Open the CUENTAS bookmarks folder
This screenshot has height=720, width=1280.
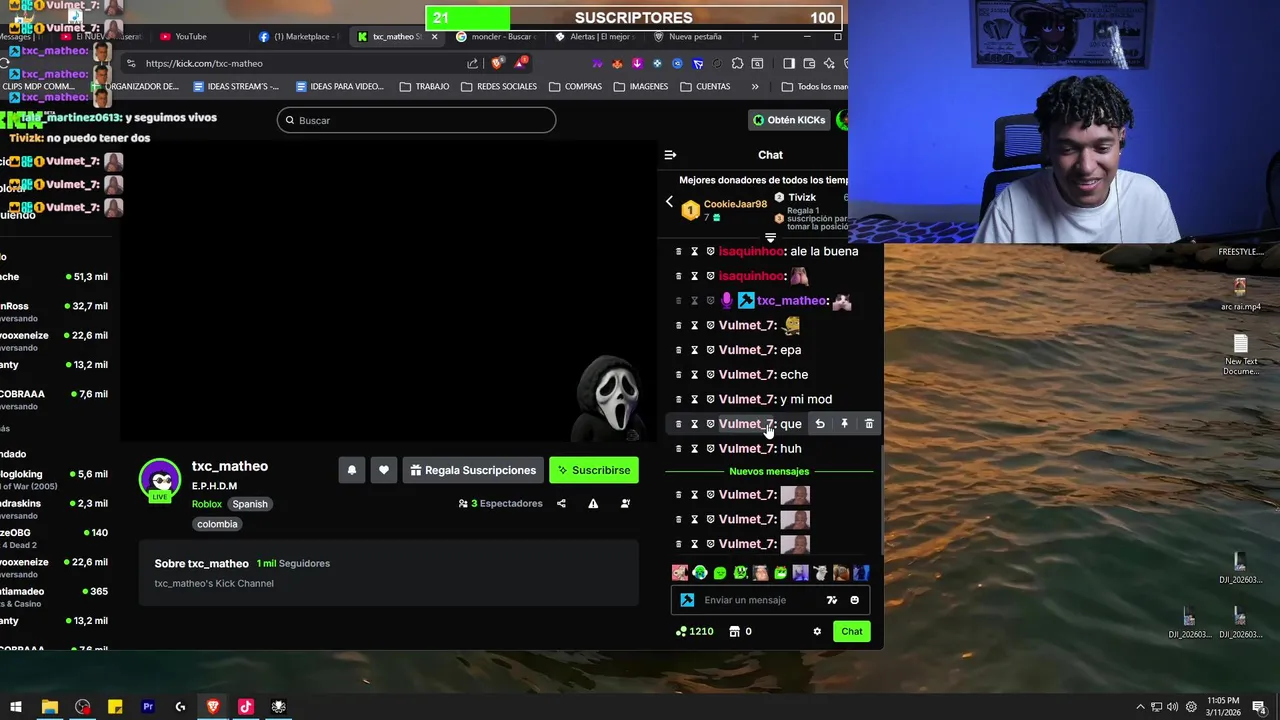tap(705, 87)
